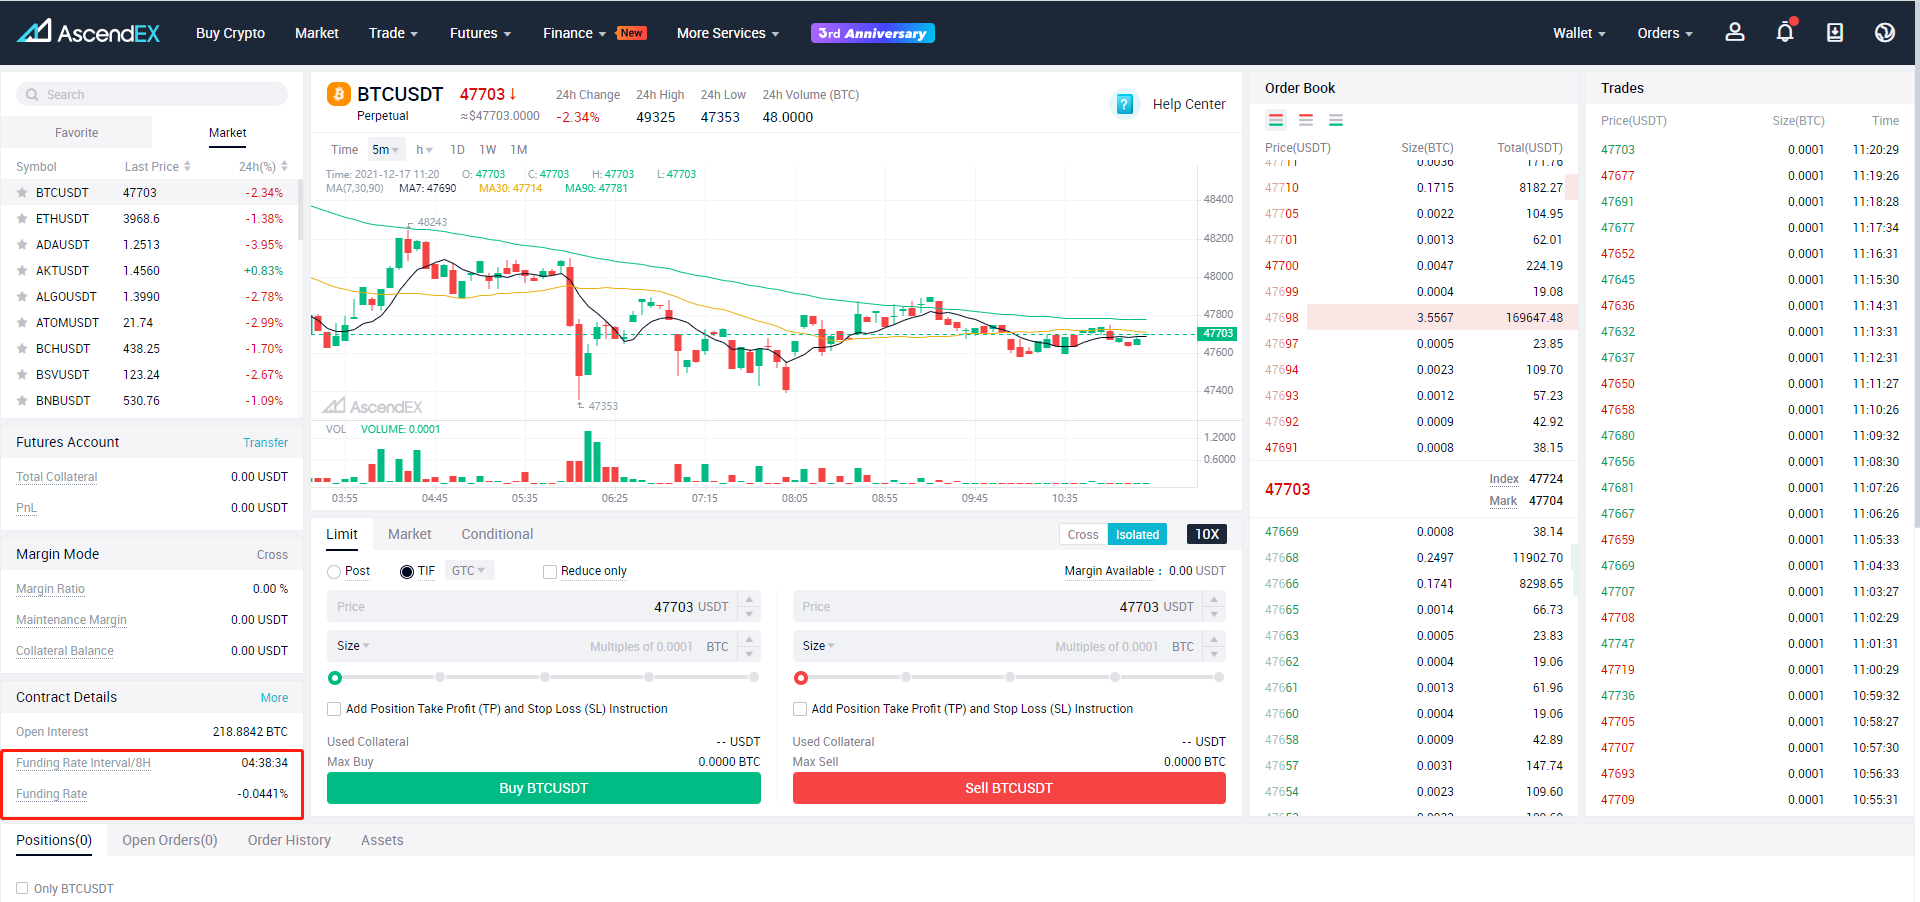Increase buy price with stepper arrow
This screenshot has width=1920, height=902.
coord(749,600)
